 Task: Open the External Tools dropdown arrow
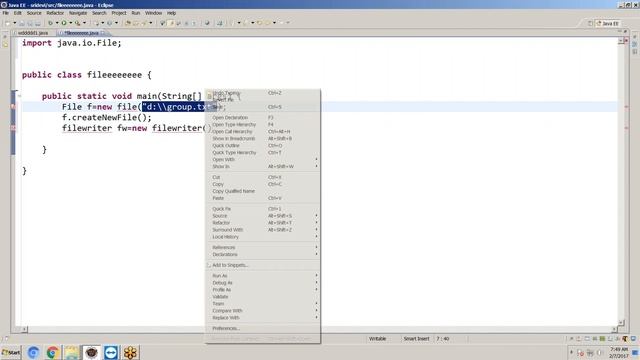click(x=84, y=23)
